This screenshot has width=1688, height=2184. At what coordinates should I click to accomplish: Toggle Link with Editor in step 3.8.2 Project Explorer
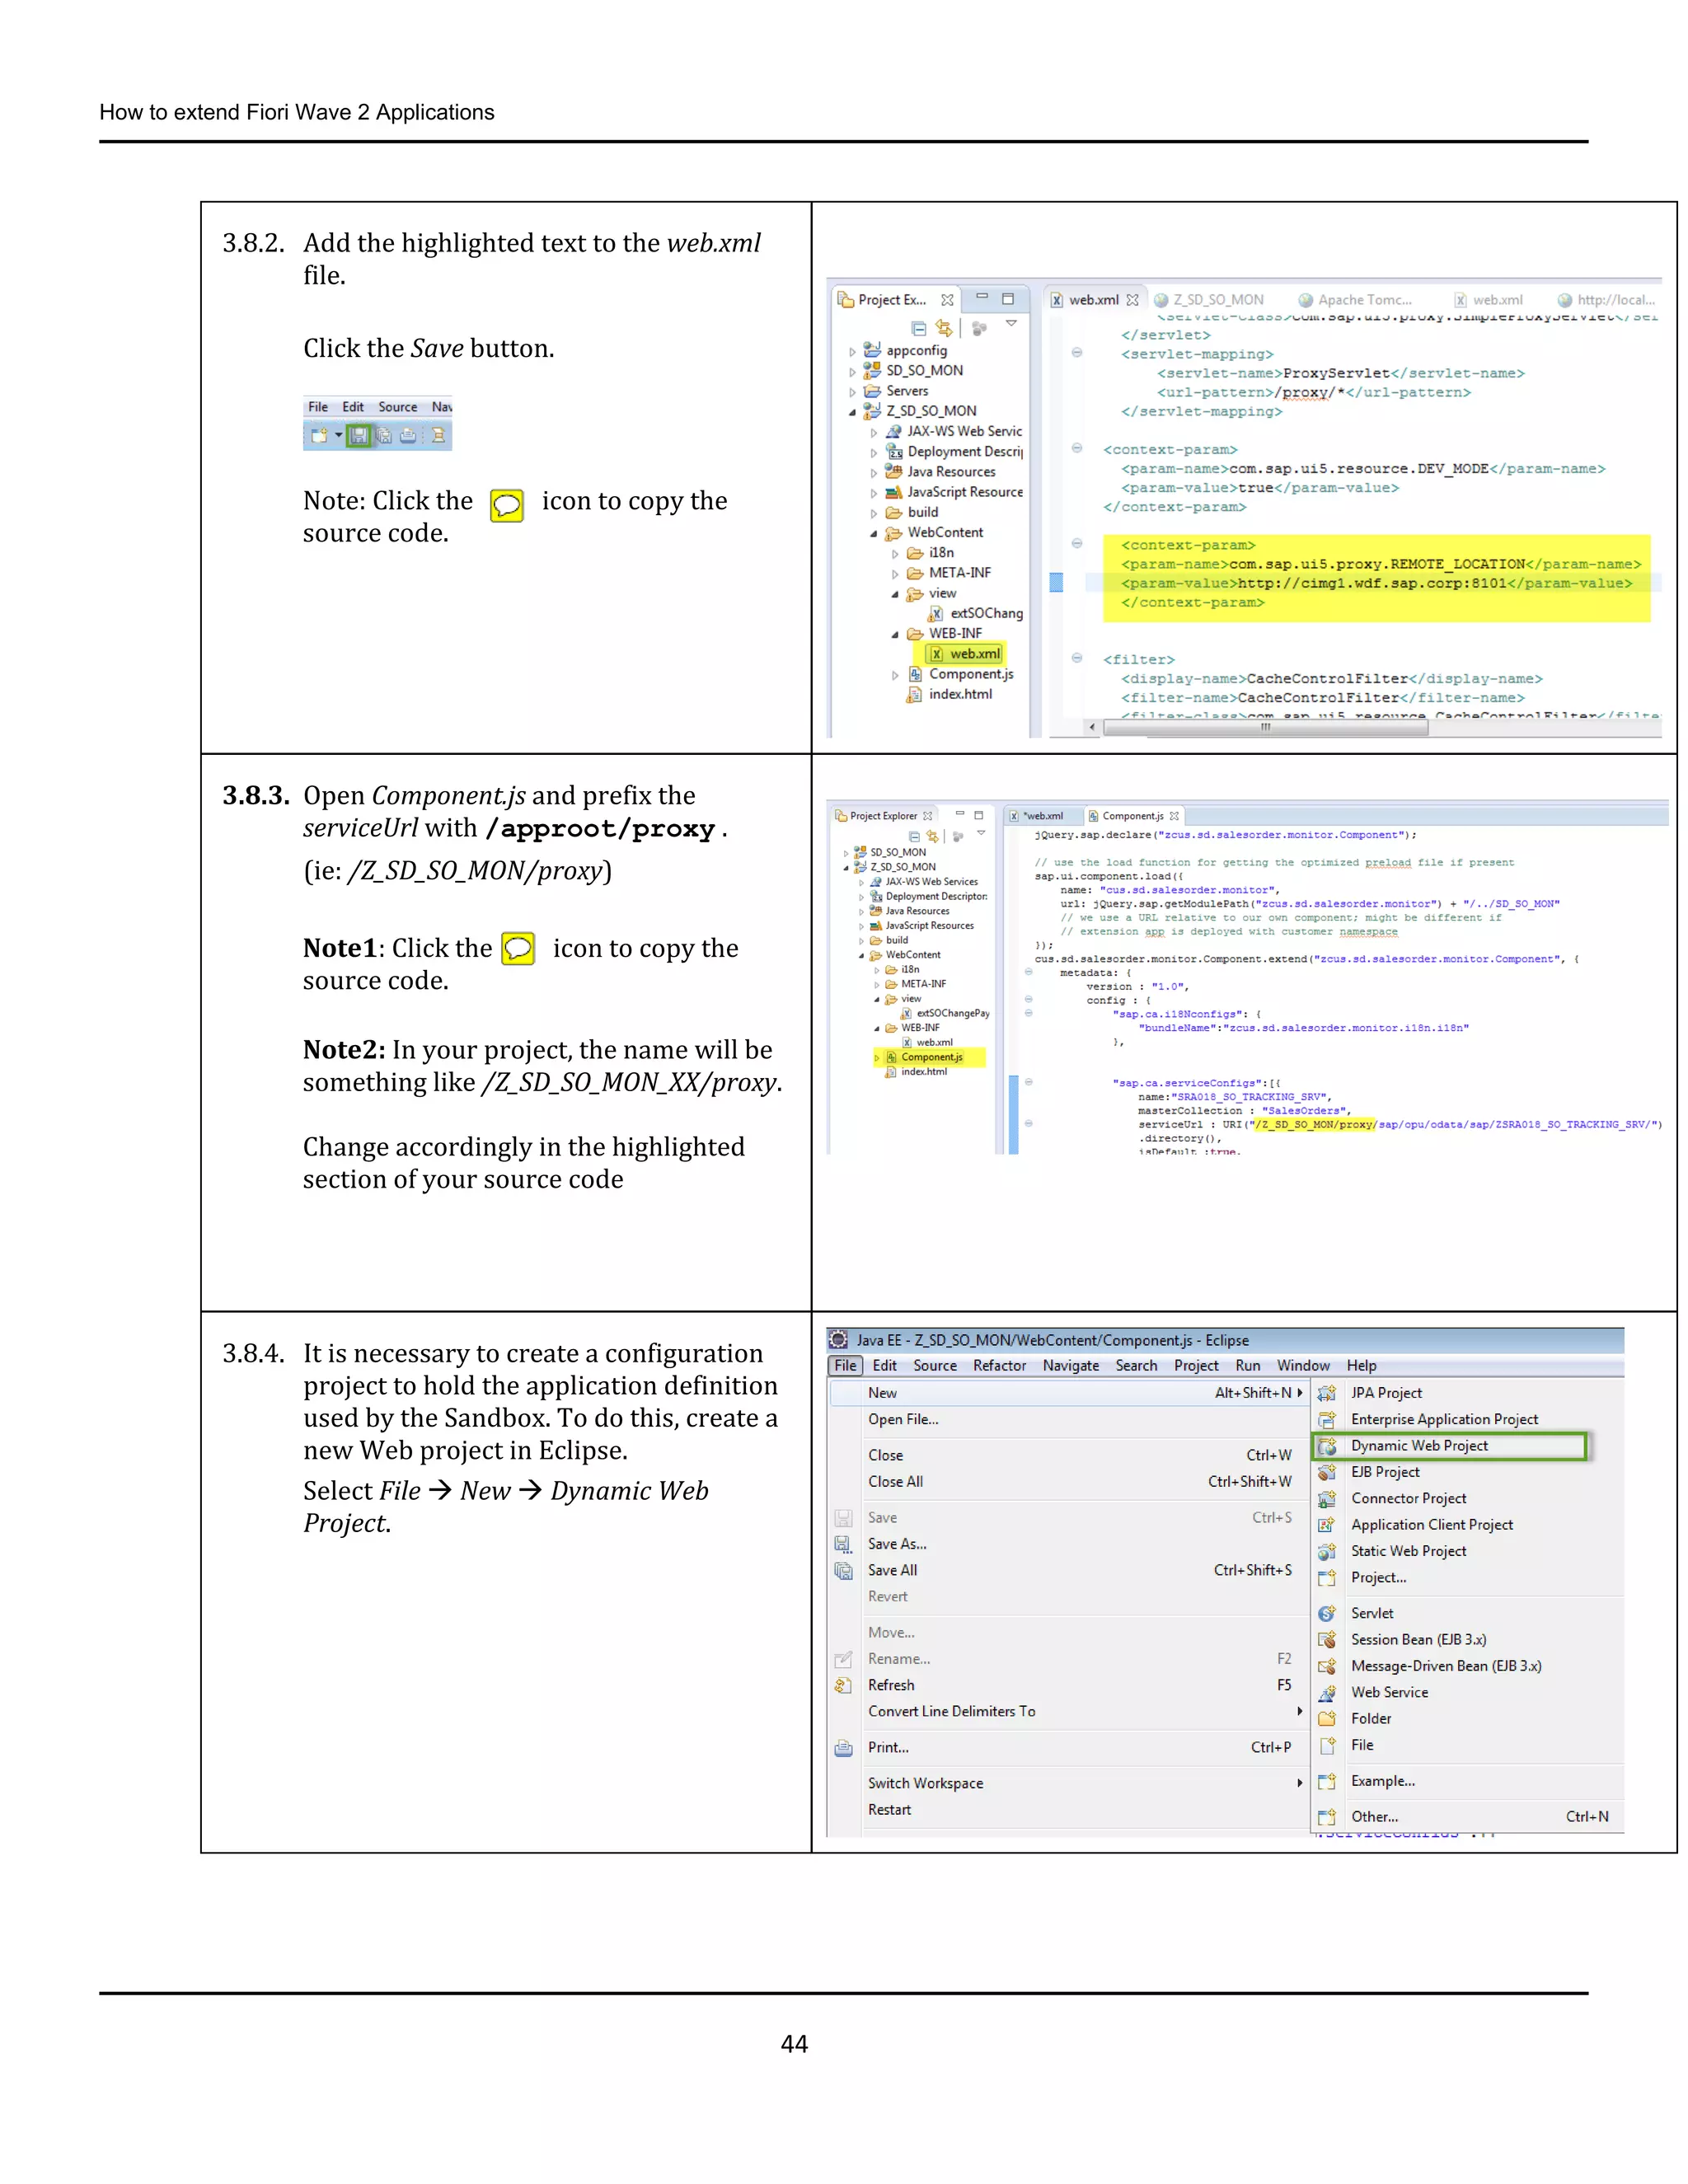click(944, 328)
